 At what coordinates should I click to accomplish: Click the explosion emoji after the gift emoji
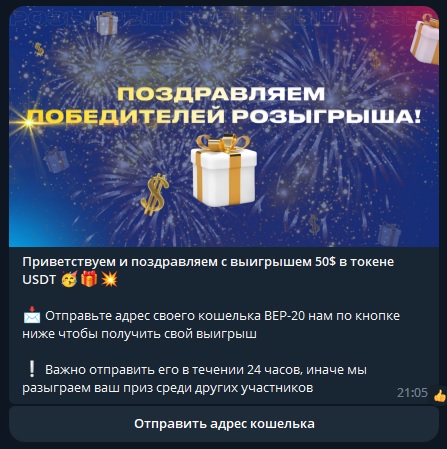click(x=109, y=279)
